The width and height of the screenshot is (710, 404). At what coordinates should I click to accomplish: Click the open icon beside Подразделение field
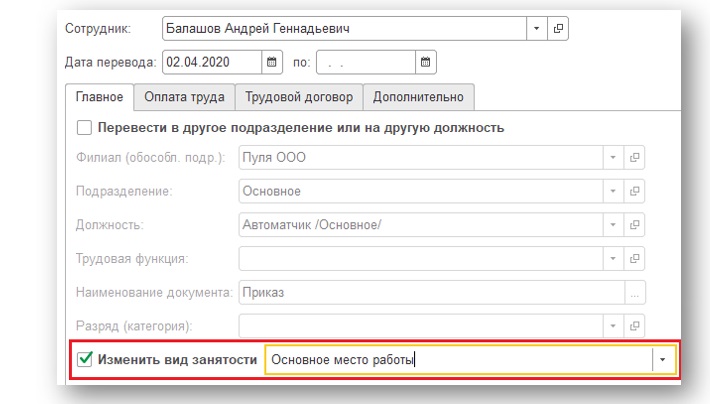[x=633, y=191]
